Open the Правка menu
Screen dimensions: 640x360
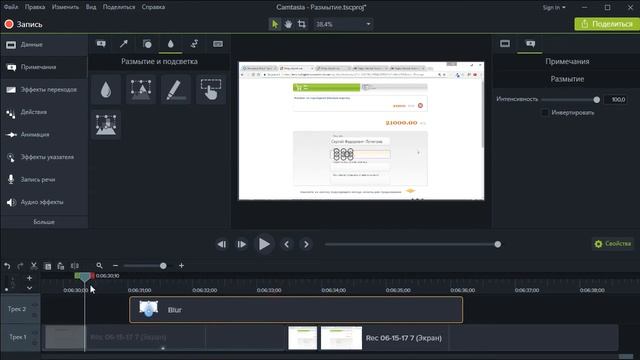click(35, 7)
